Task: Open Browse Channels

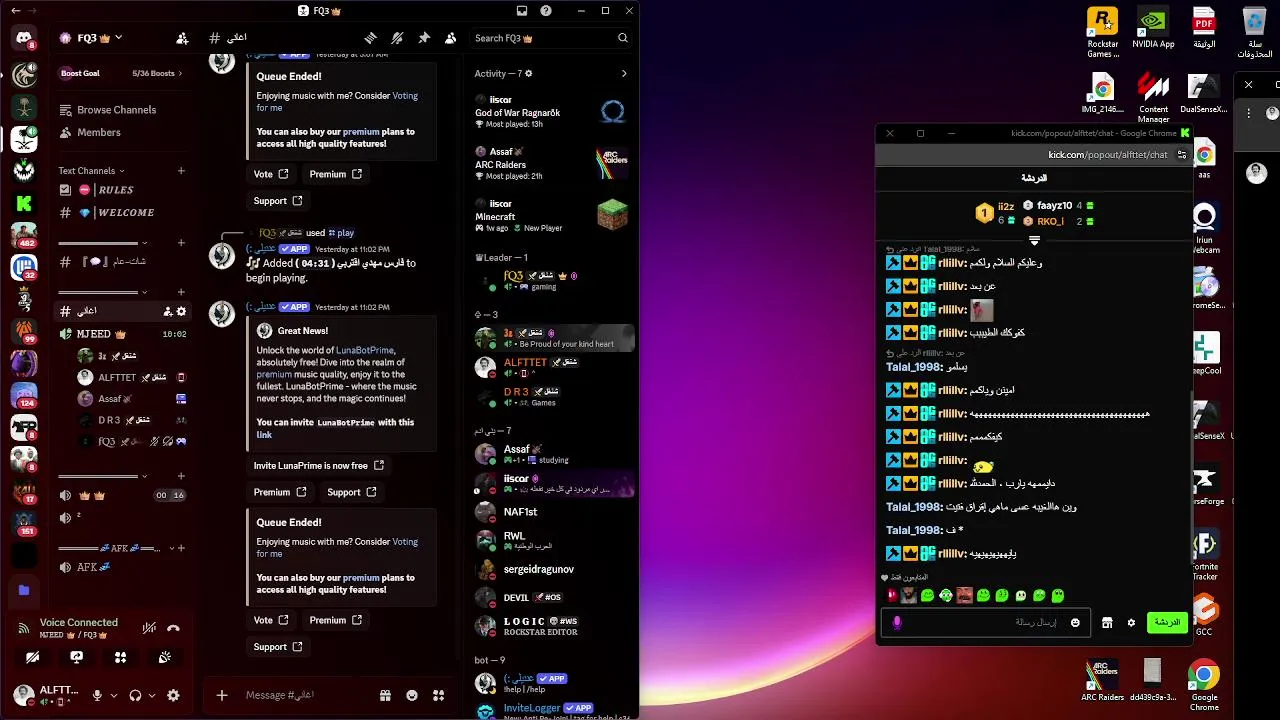Action: click(x=118, y=110)
